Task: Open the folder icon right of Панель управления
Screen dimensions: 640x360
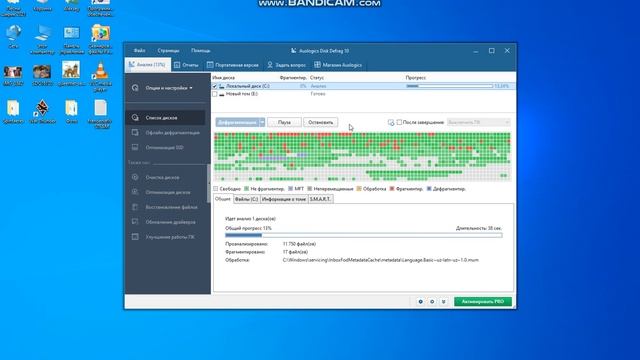Action: [x=100, y=39]
